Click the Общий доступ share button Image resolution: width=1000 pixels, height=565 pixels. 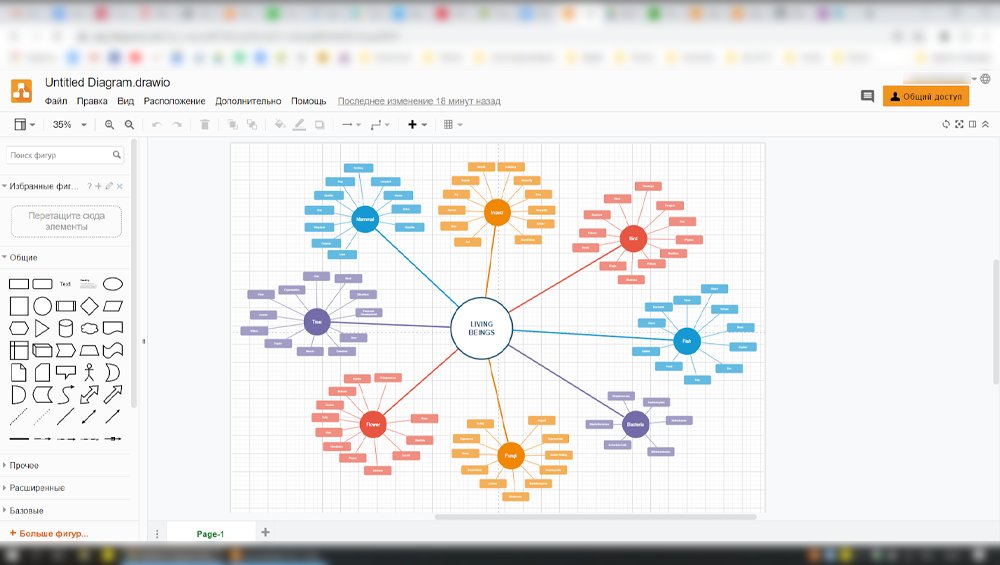point(925,97)
